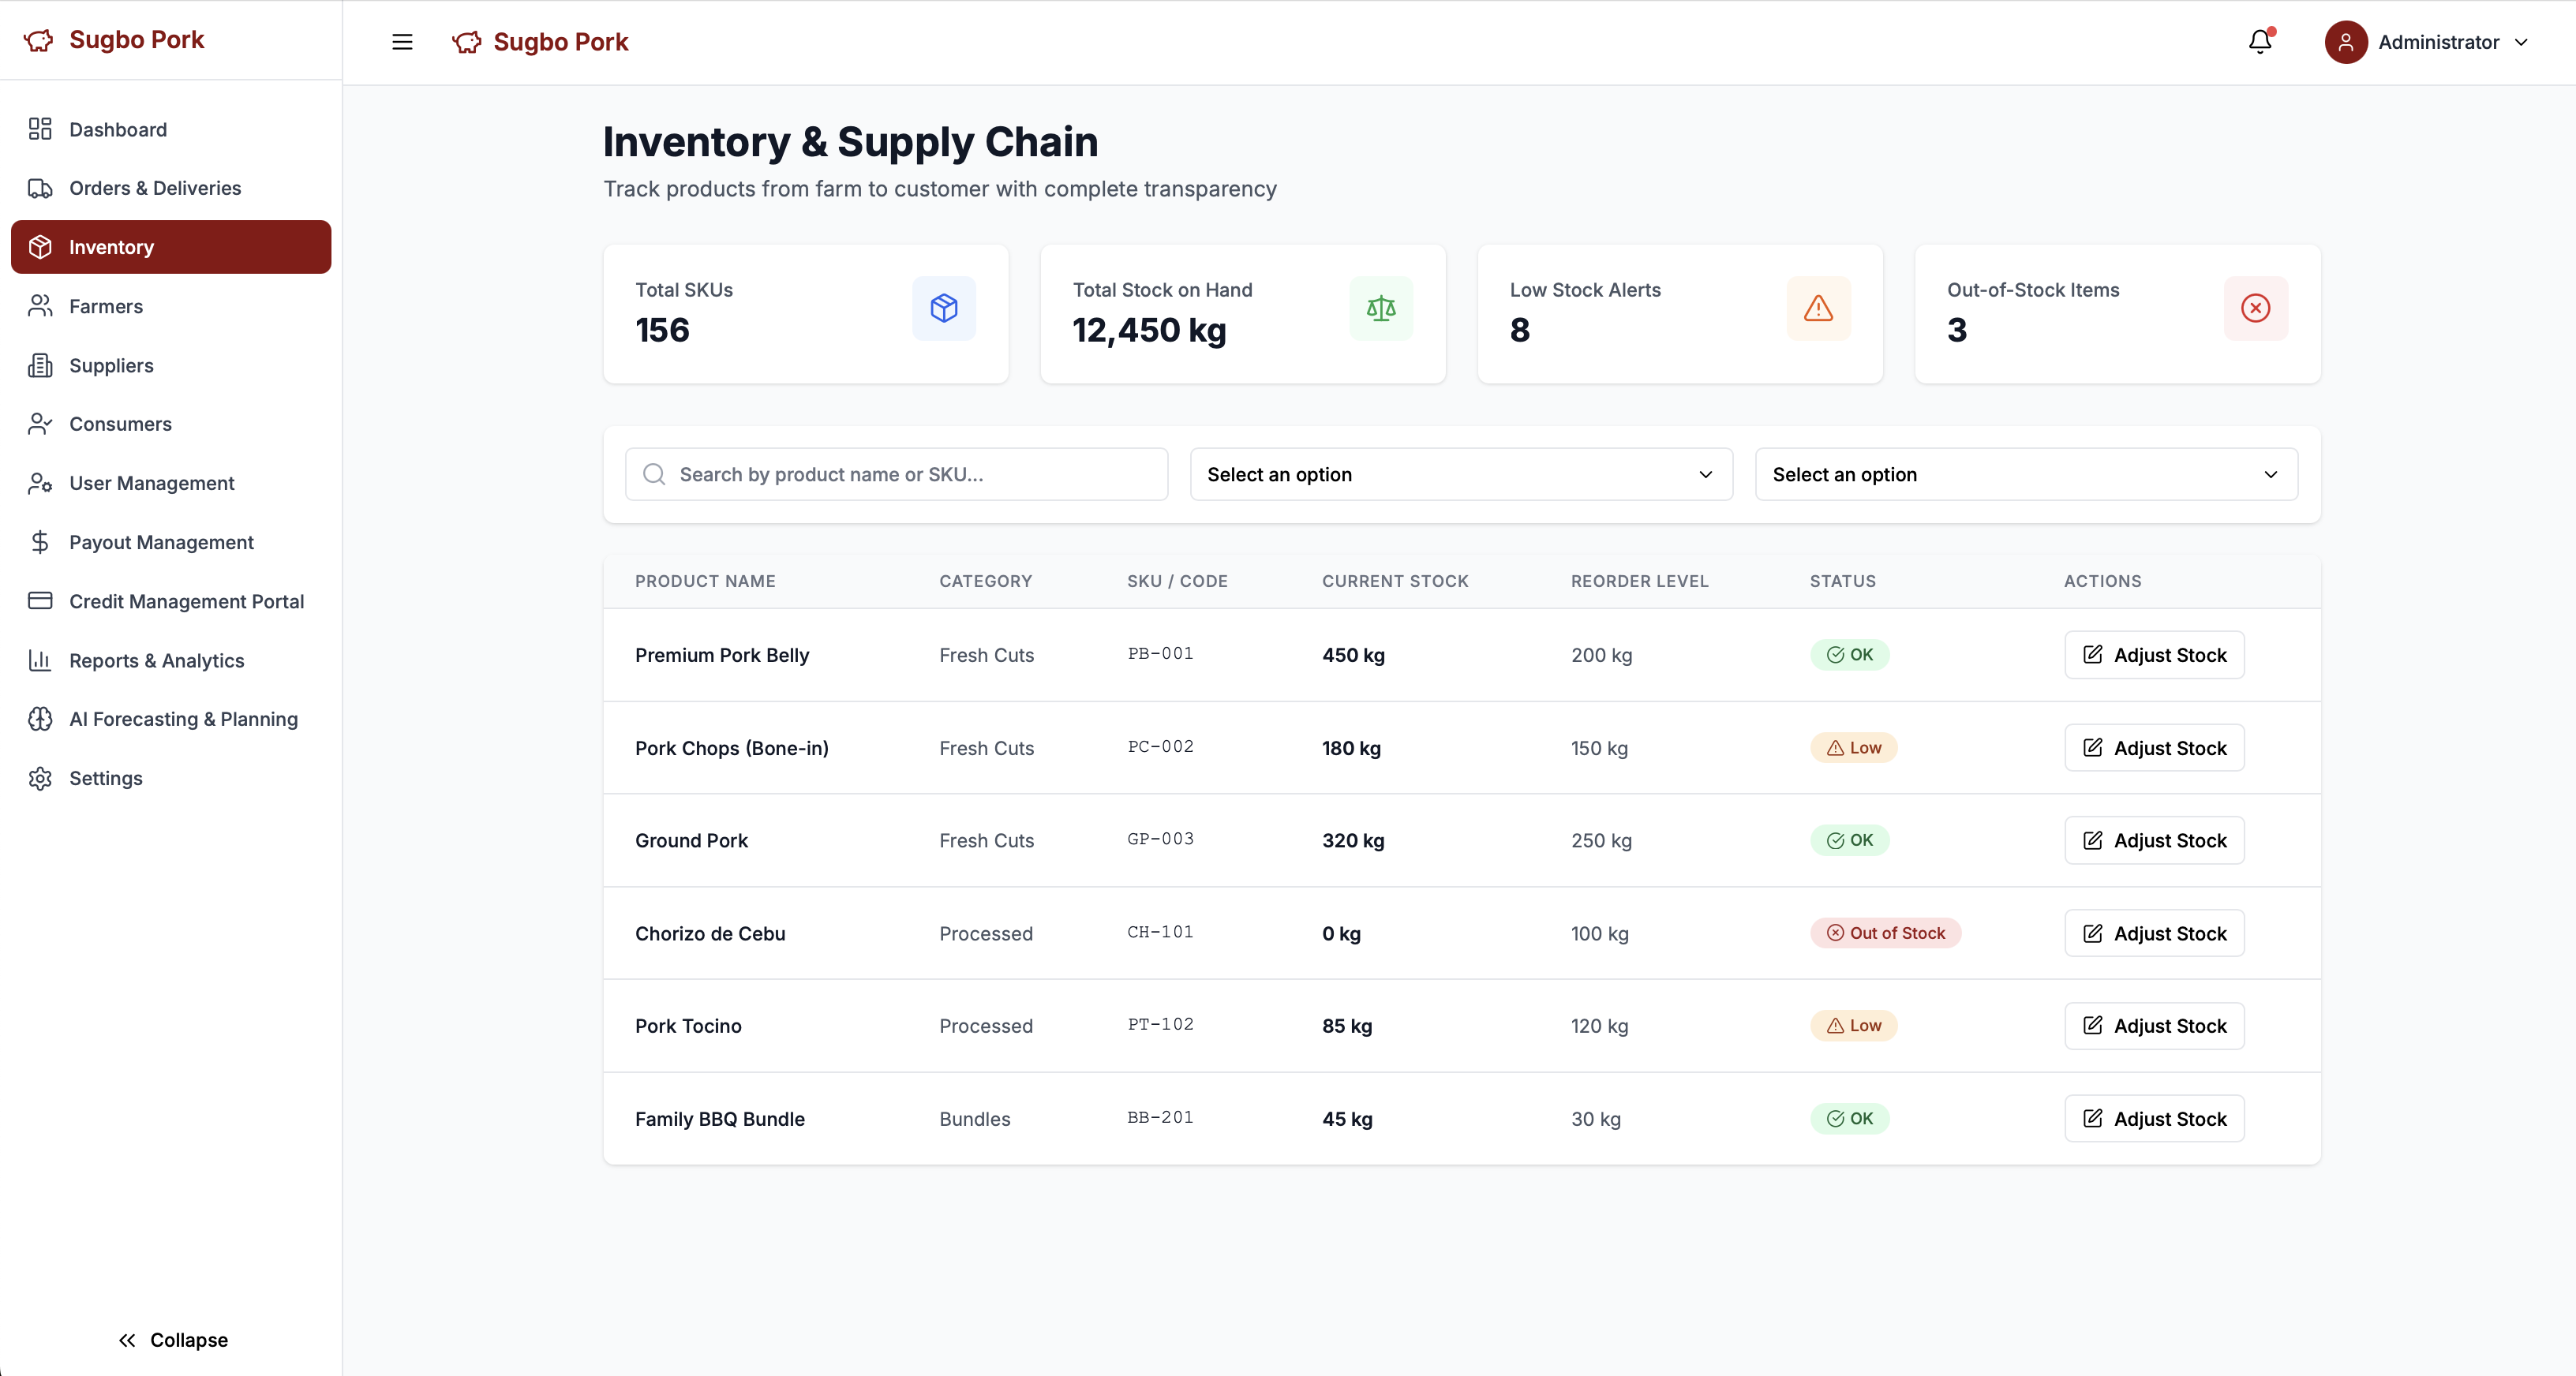Open the Credit Management Portal
This screenshot has height=1376, width=2576.
click(x=186, y=601)
